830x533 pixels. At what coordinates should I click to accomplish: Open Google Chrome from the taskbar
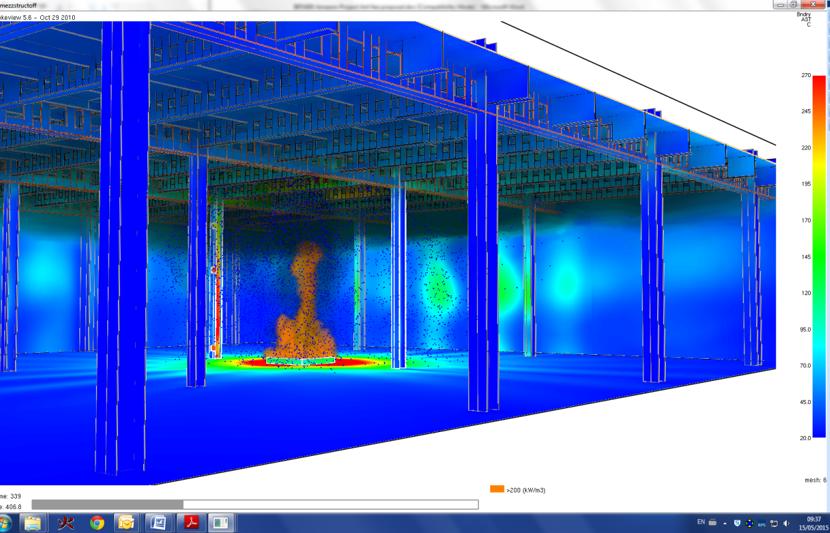click(x=97, y=523)
